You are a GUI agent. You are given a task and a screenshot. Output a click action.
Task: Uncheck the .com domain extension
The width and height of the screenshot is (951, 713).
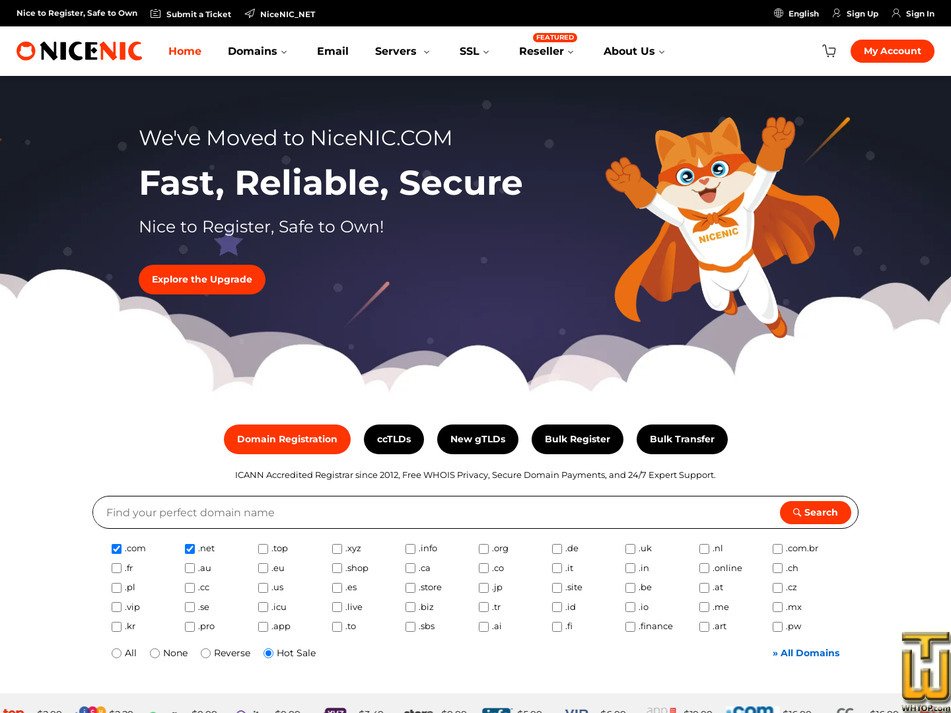tap(115, 548)
